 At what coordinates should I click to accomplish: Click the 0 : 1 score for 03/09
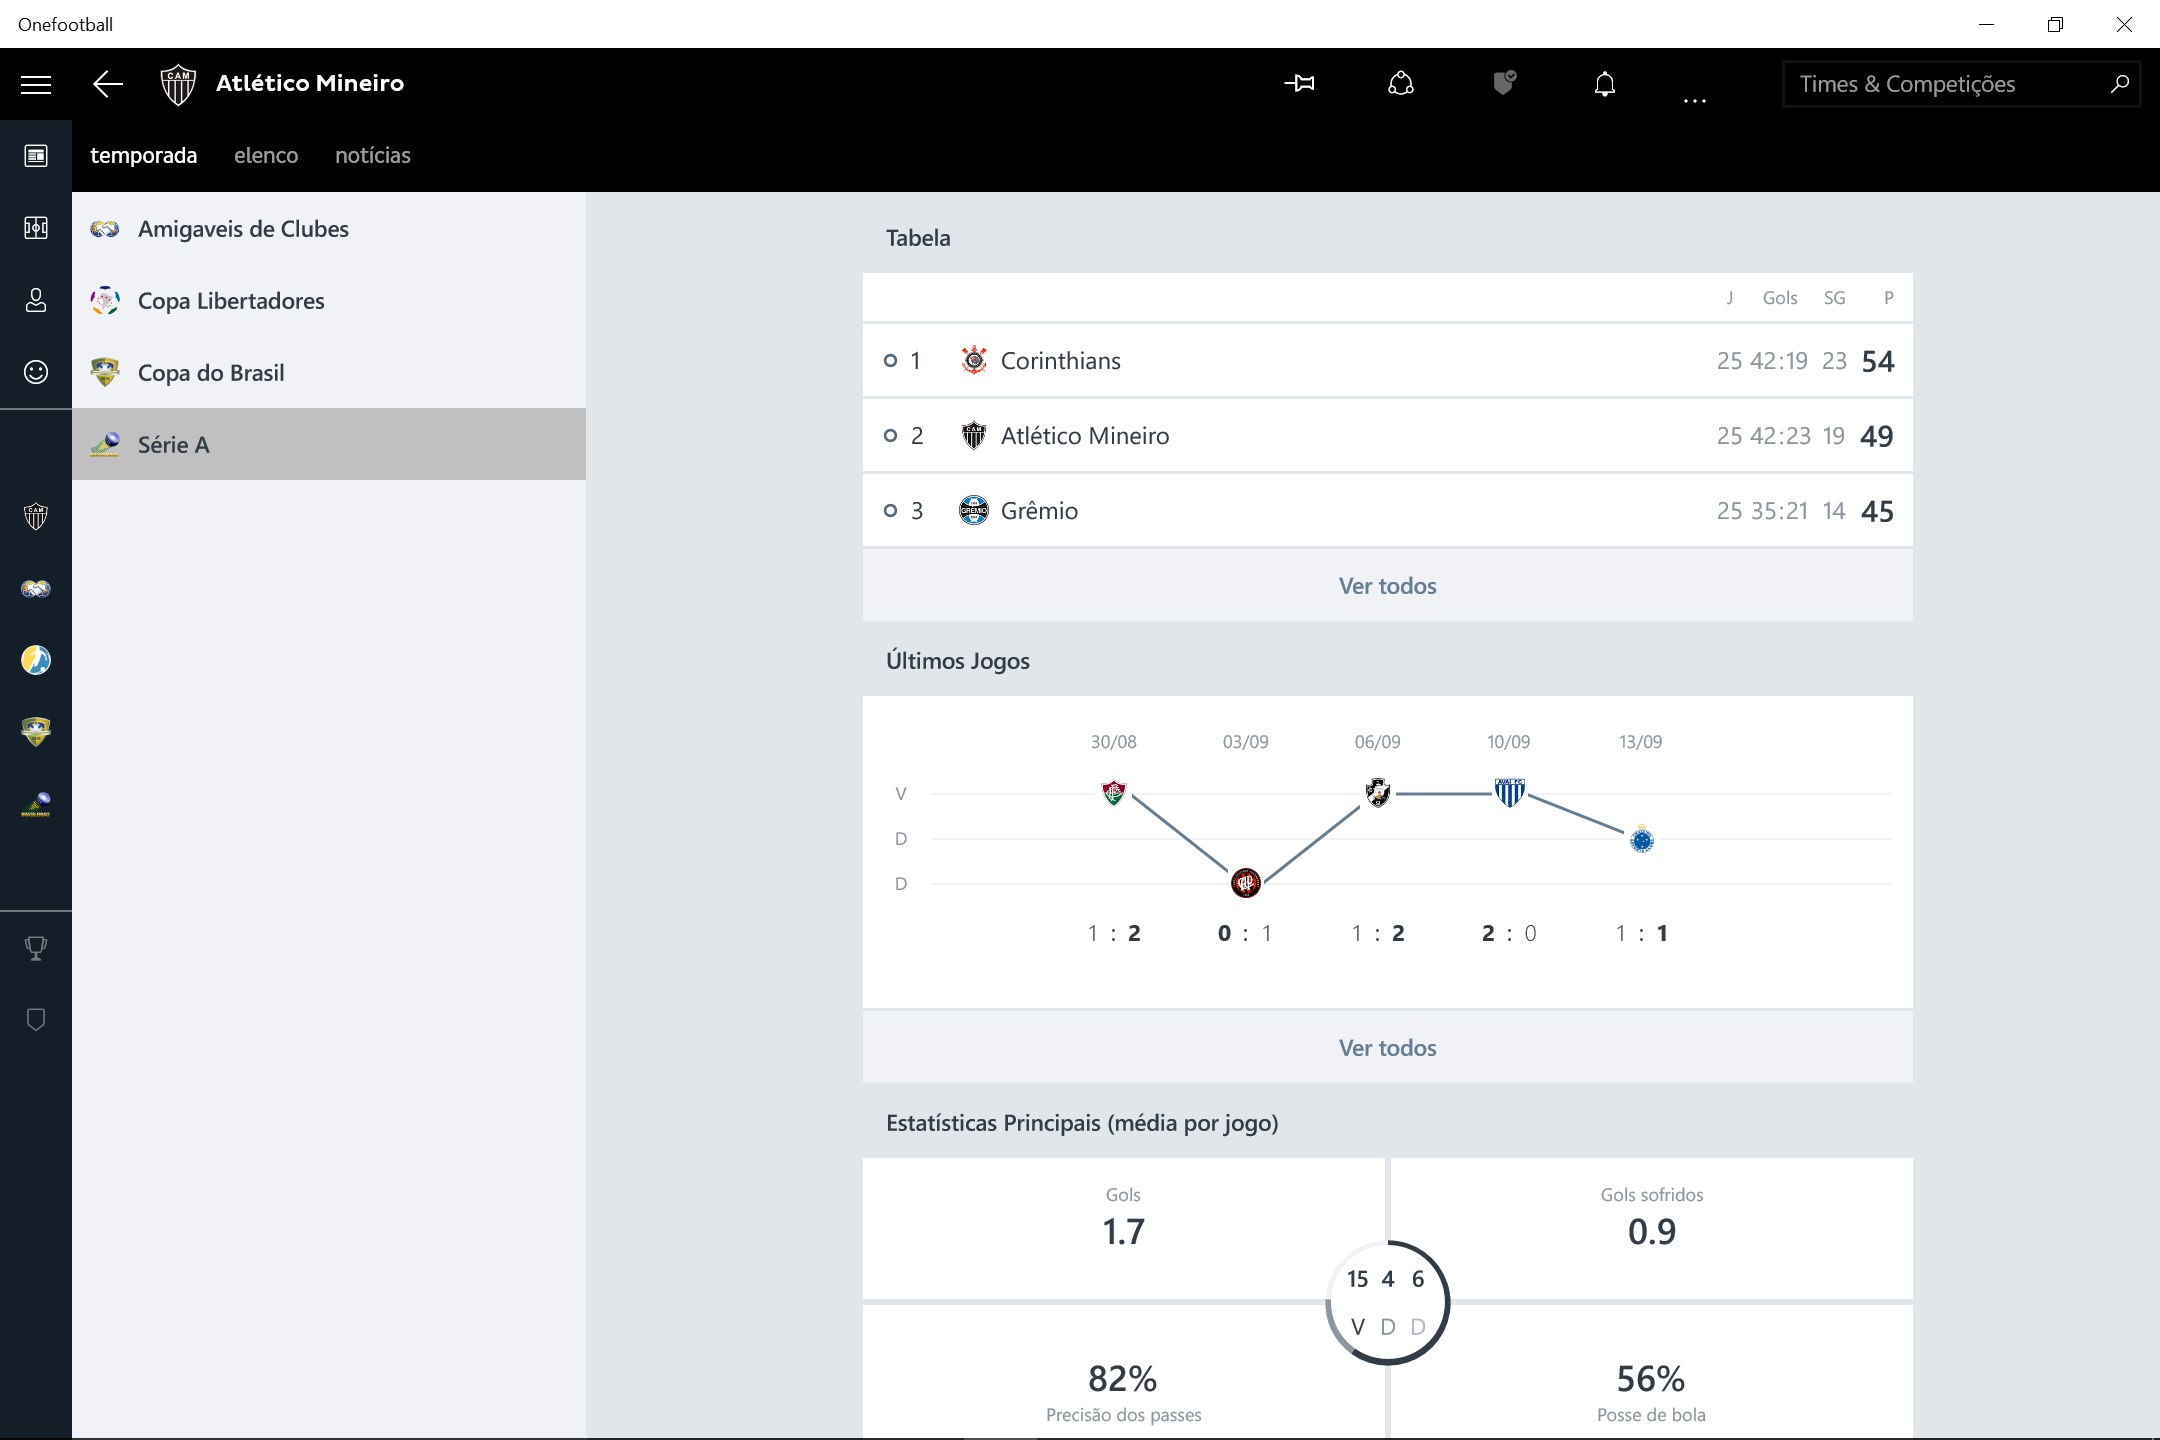pos(1245,933)
